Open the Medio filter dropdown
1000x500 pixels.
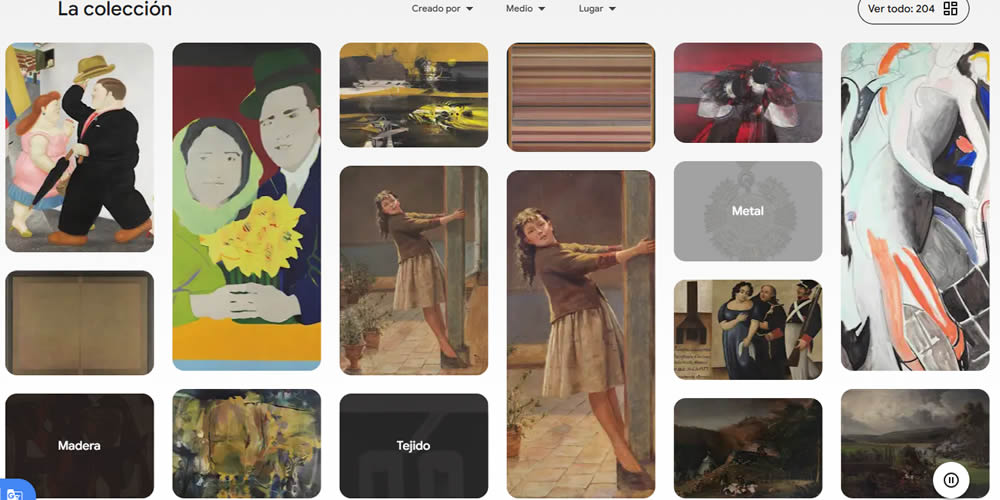(526, 9)
